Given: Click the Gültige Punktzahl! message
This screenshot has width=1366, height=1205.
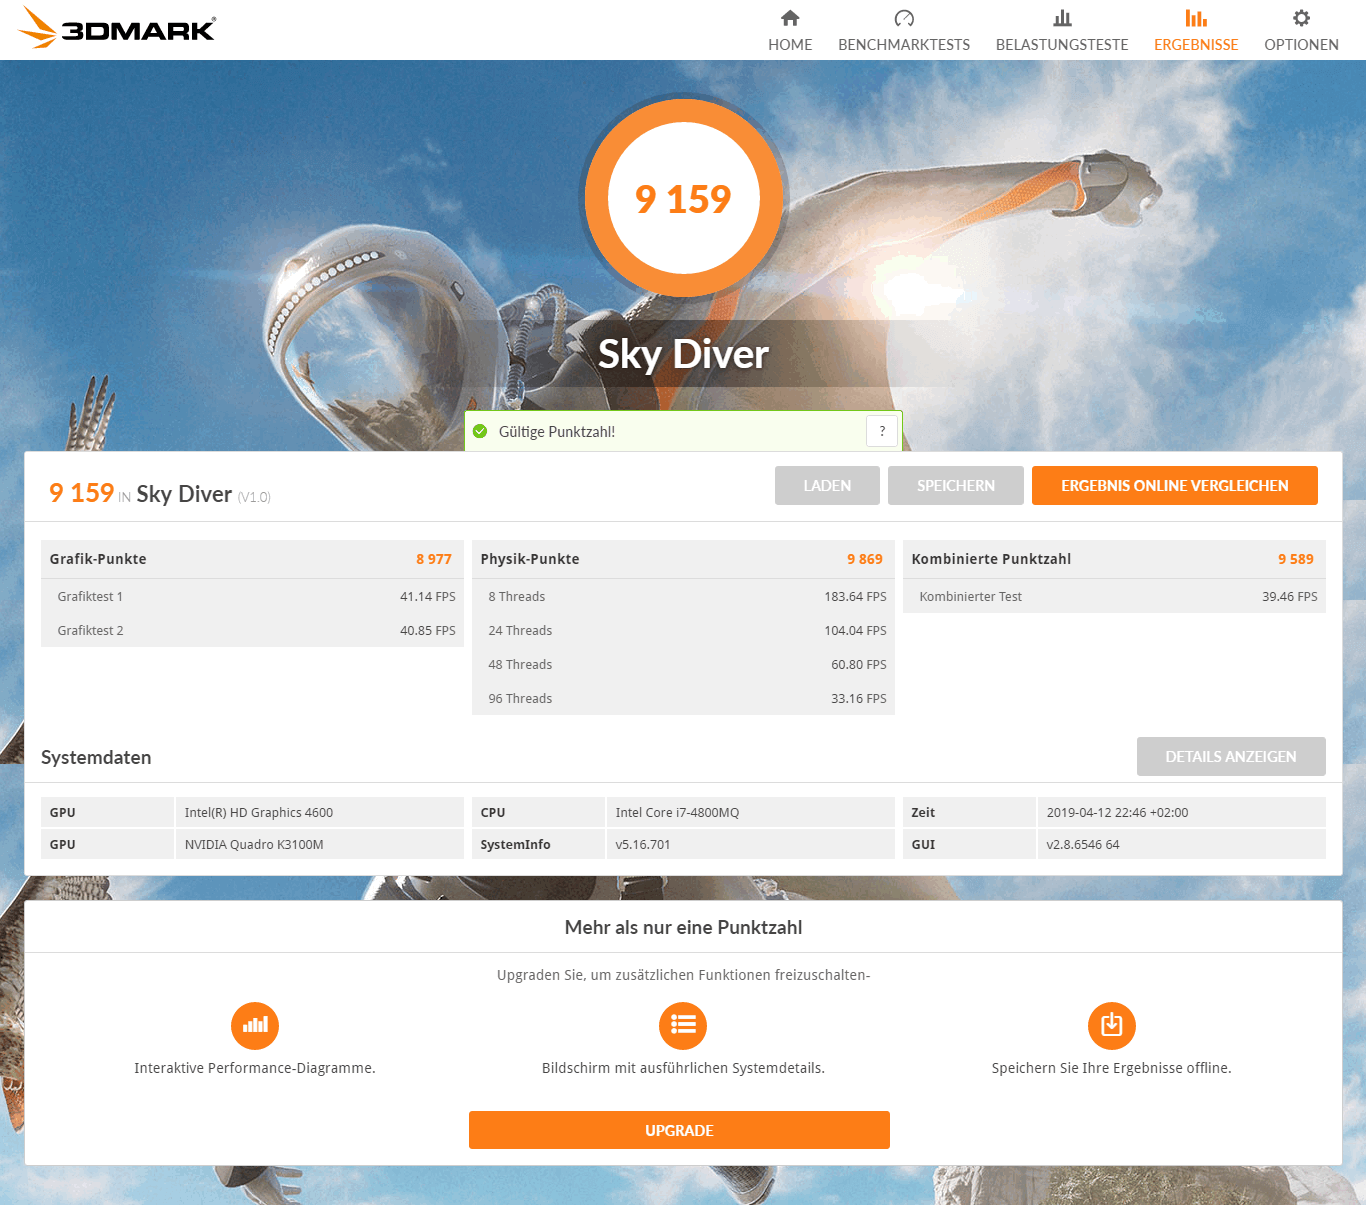Looking at the screenshot, I should coord(557,431).
